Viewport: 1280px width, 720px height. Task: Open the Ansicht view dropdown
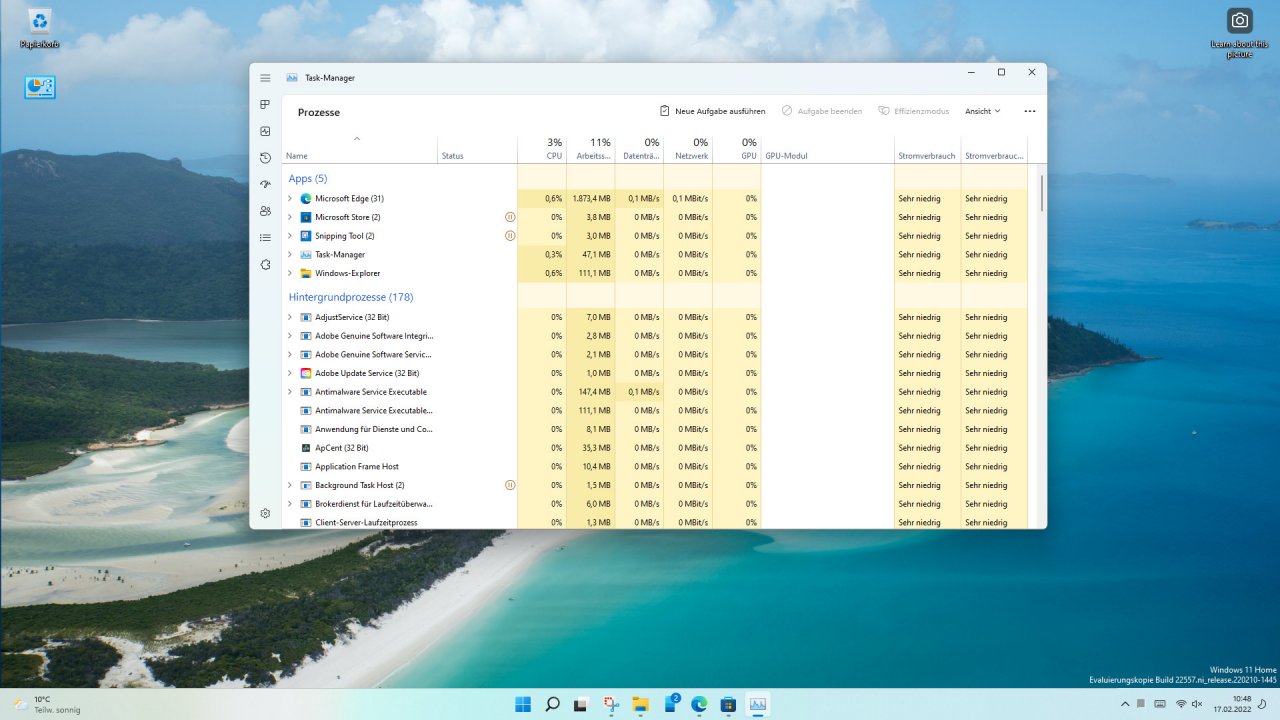point(982,111)
